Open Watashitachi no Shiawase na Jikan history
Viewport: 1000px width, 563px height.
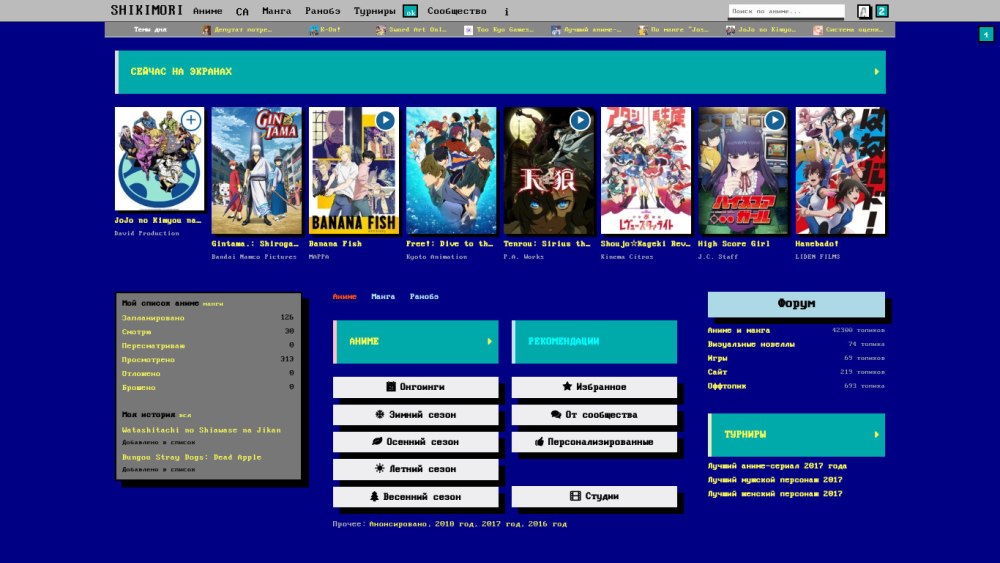tap(201, 430)
